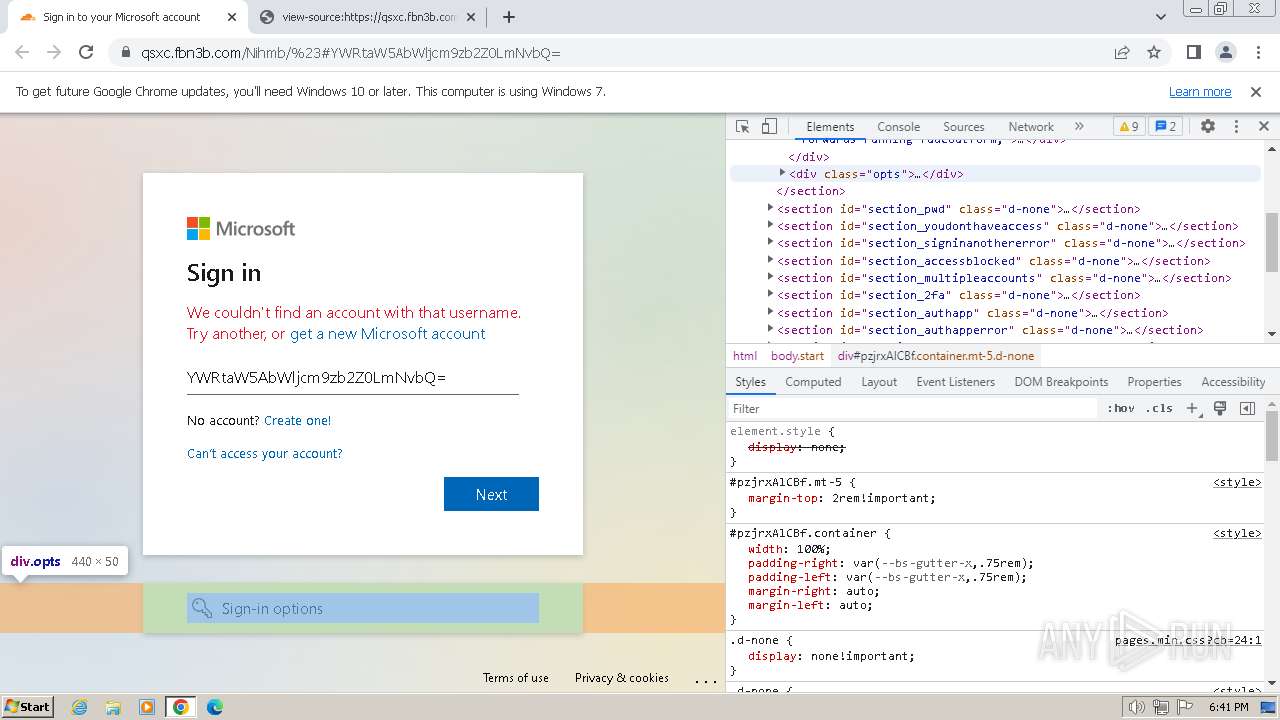
Task: Close the view-source tab
Action: coord(473,17)
